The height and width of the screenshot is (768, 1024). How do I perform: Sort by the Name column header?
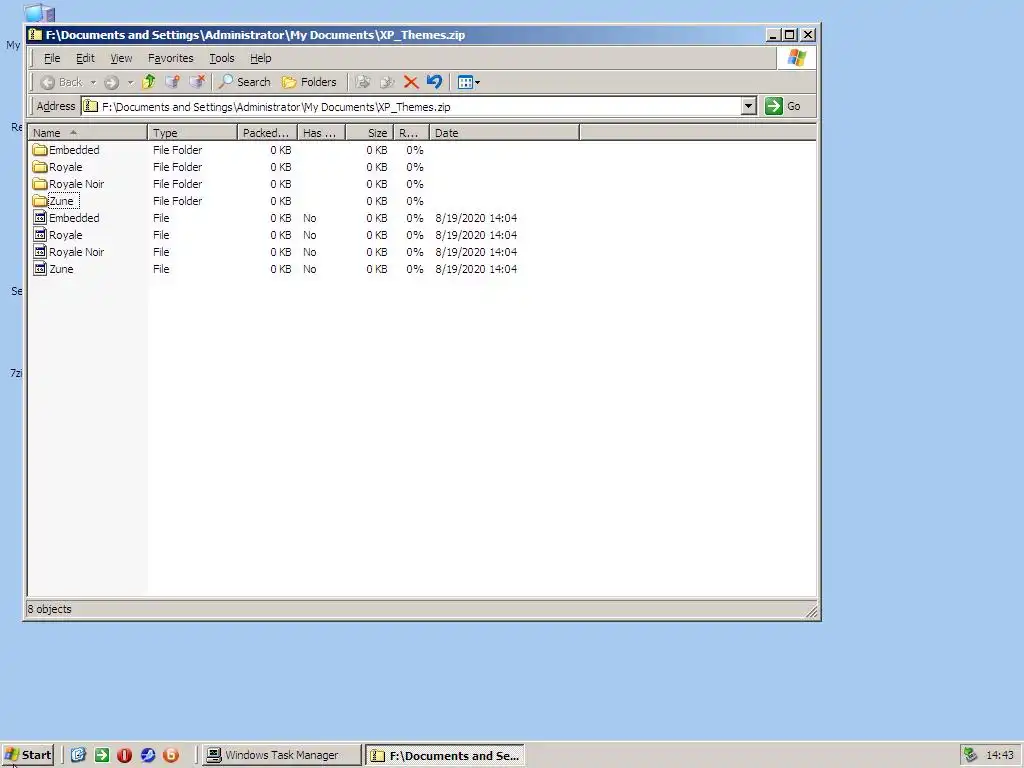88,133
